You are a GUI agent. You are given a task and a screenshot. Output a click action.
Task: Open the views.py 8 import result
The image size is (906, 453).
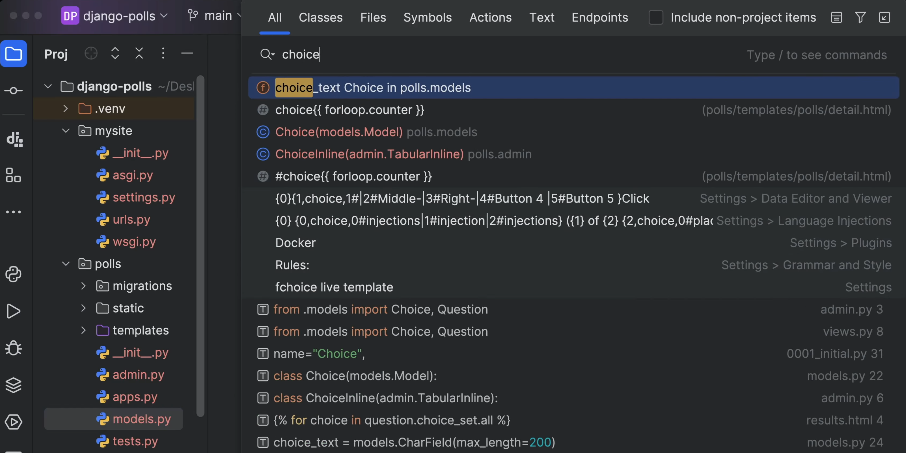pos(574,332)
